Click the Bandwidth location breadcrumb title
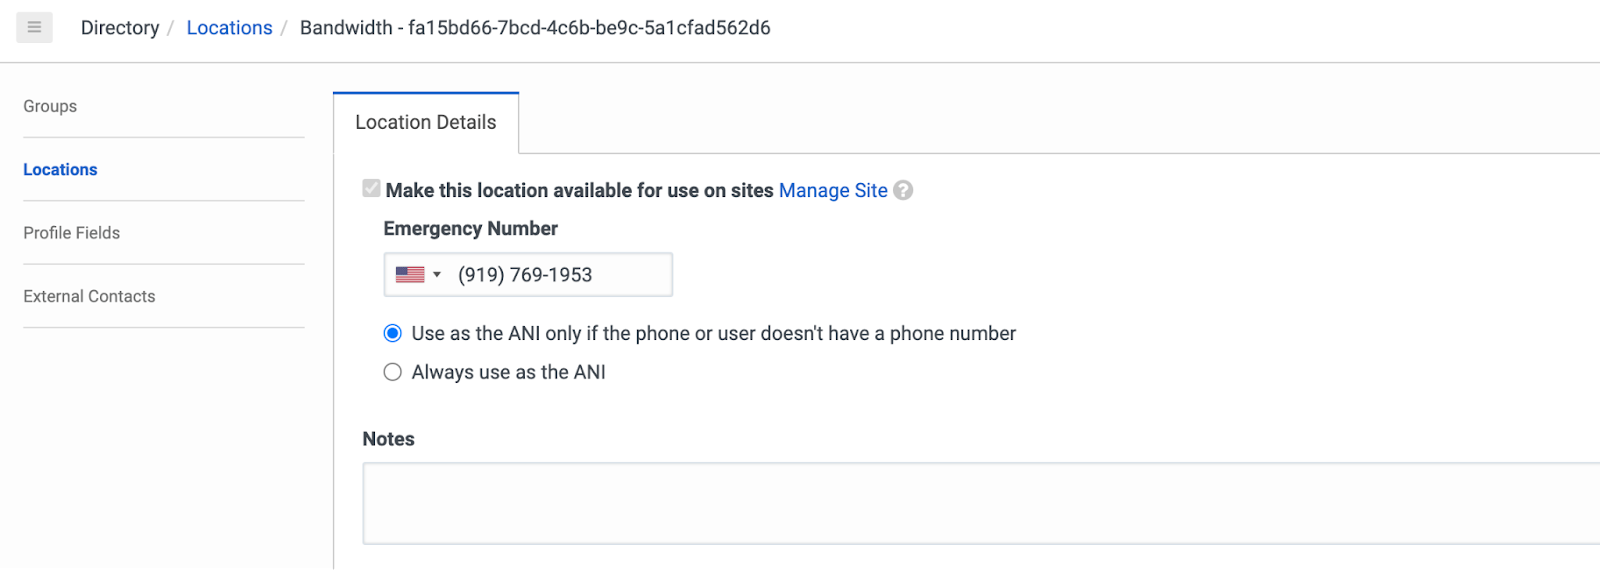The height and width of the screenshot is (570, 1600). coord(535,28)
